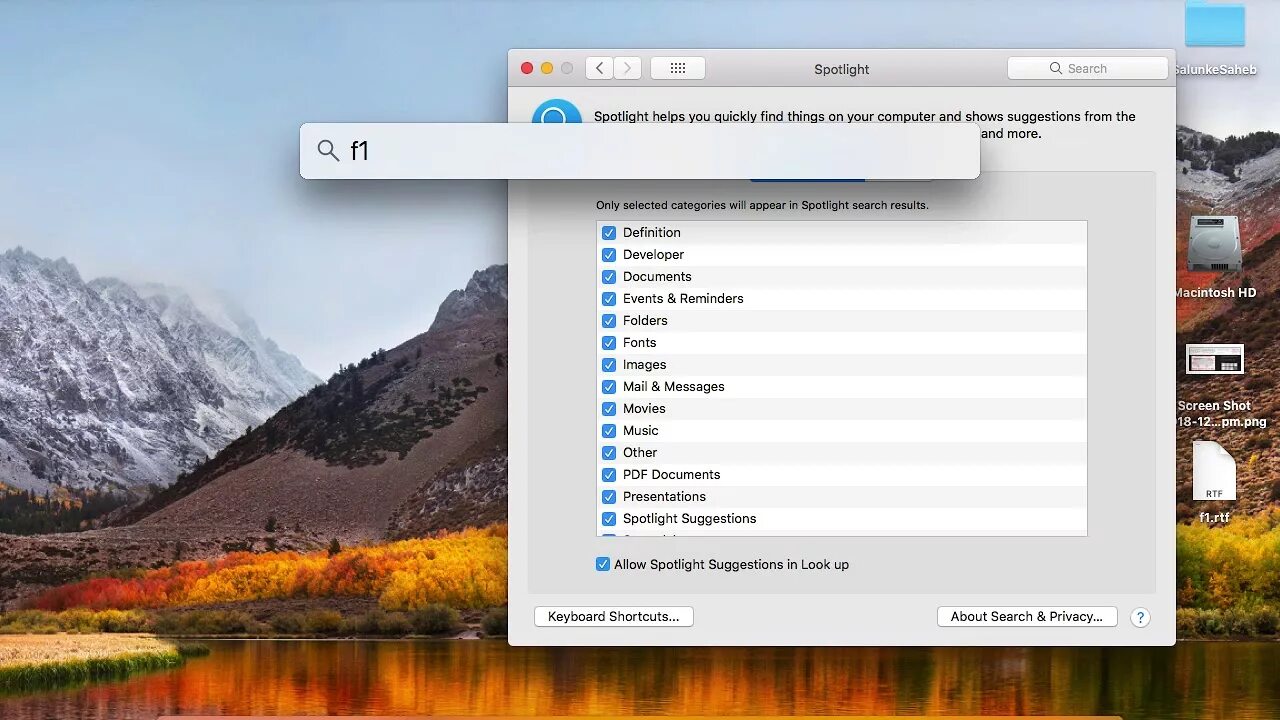Screen dimensions: 1280x720
Task: Click the preferences Search field
Action: point(1088,68)
